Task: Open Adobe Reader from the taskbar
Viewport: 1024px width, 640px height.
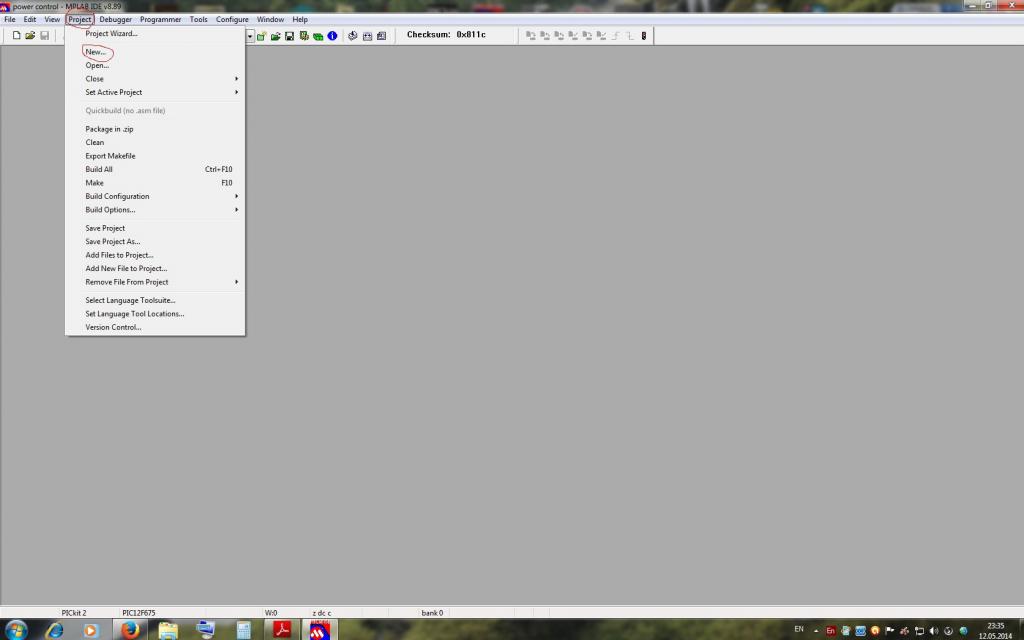Action: click(x=283, y=629)
